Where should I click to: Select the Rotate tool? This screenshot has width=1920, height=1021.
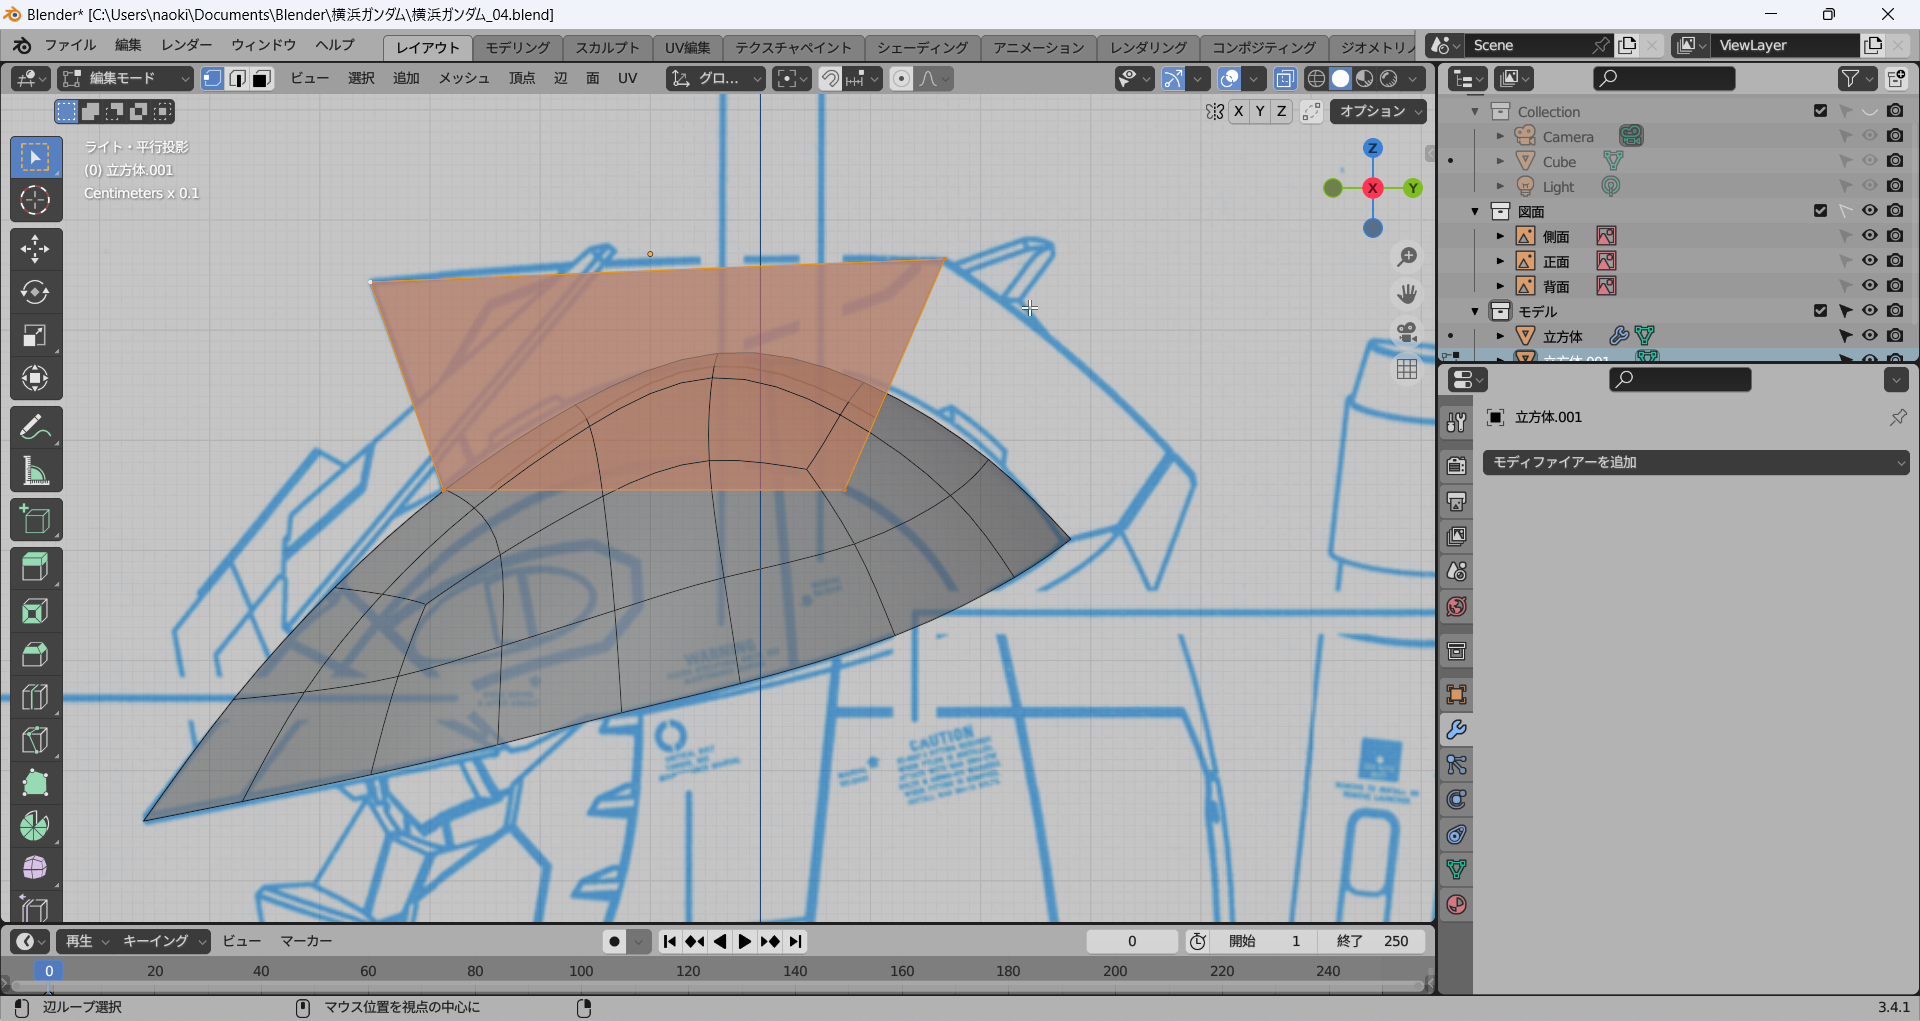pyautogui.click(x=35, y=292)
